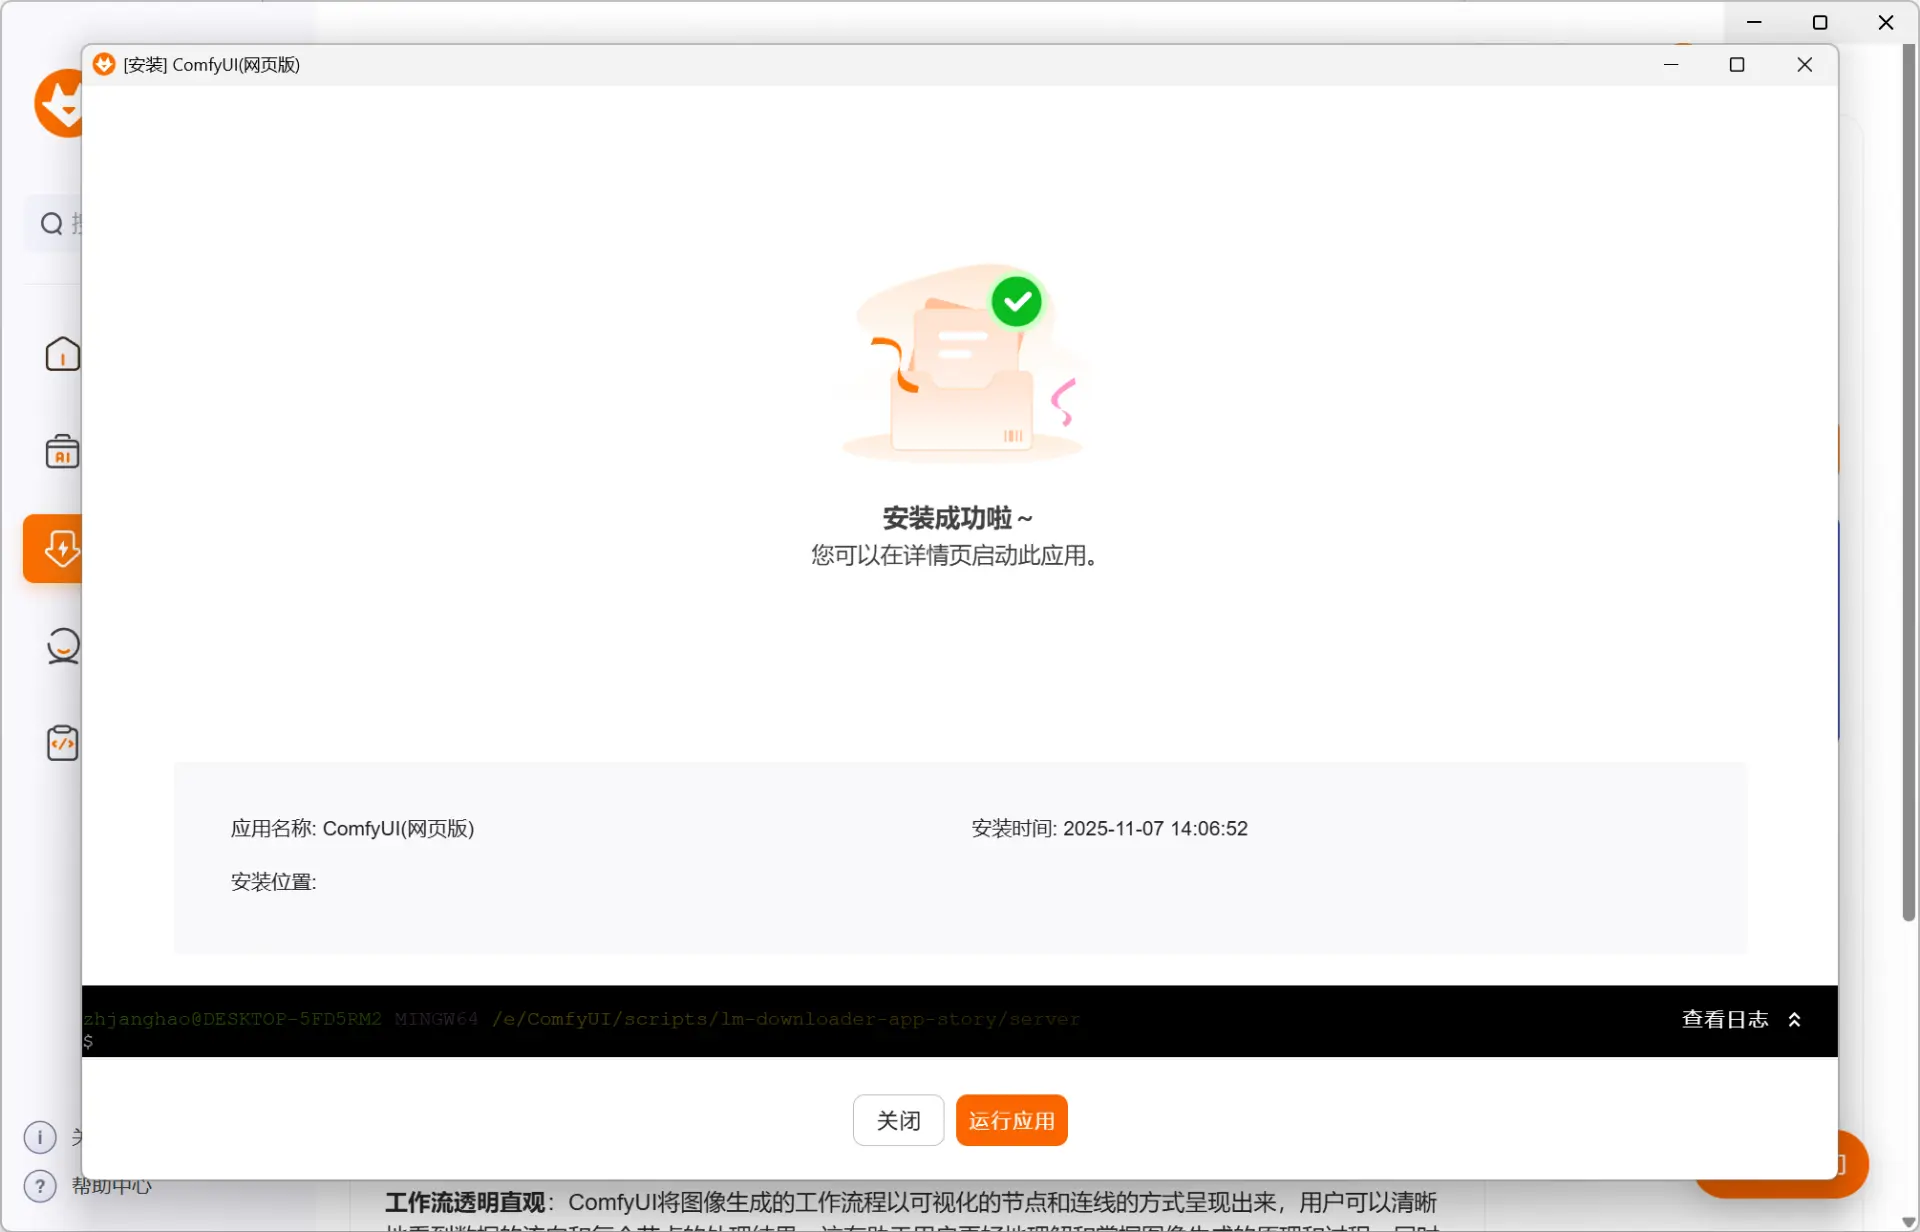
Task: Expand the log with double chevron arrow
Action: pyautogui.click(x=1795, y=1020)
